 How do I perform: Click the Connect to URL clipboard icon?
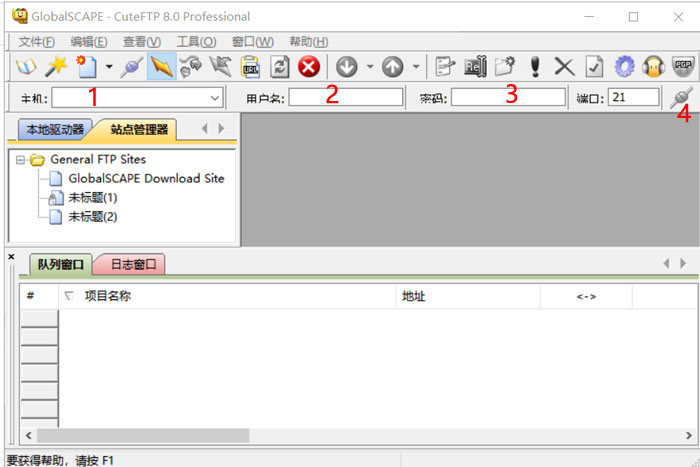coord(250,67)
